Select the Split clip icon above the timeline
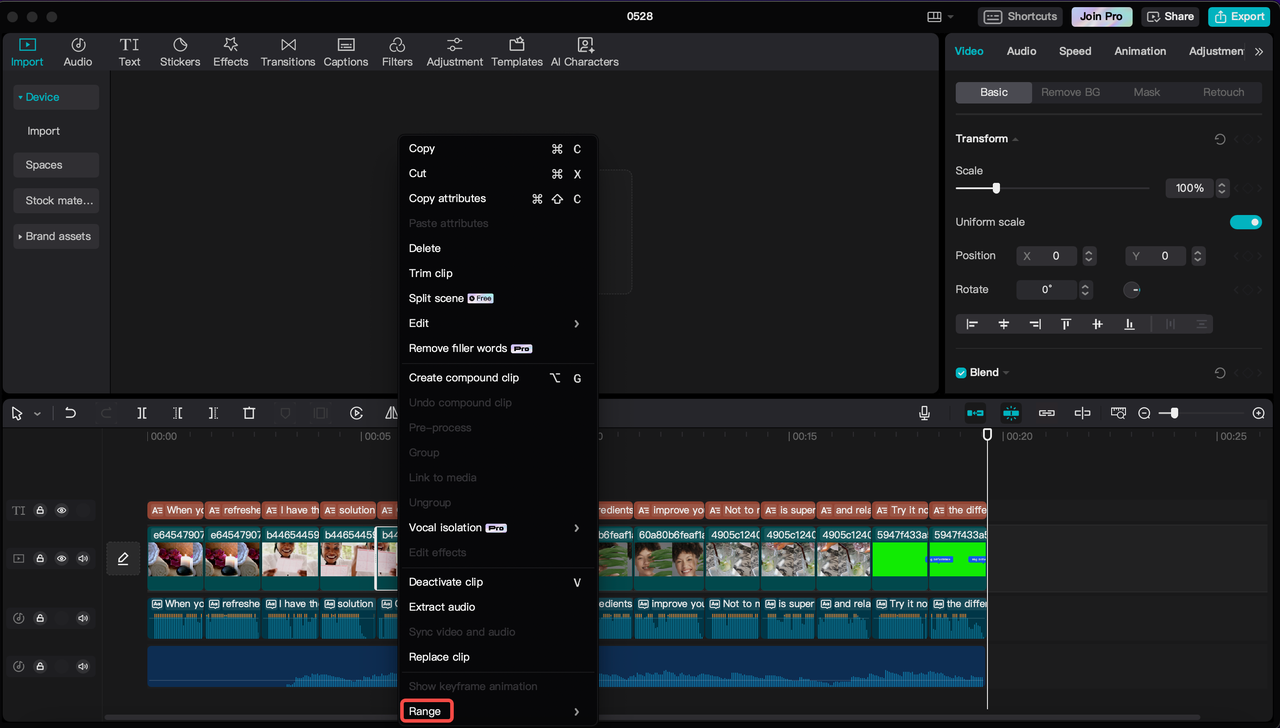Viewport: 1280px width, 728px height. 141,412
